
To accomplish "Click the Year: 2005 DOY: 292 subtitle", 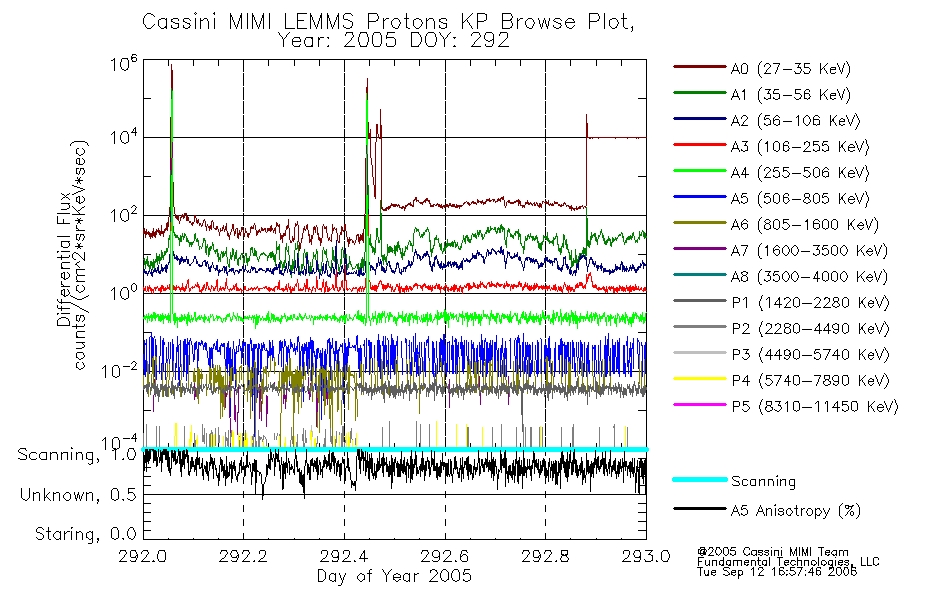I will 393,41.
